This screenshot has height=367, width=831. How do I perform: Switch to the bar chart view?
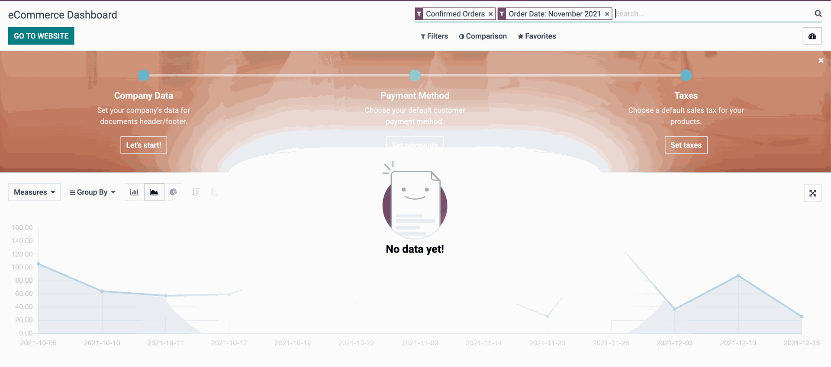pos(134,192)
